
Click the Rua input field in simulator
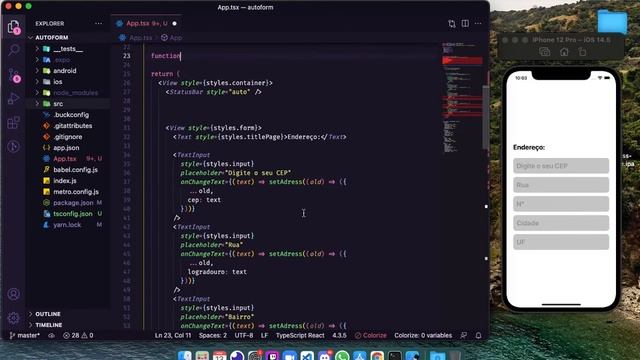click(561, 185)
